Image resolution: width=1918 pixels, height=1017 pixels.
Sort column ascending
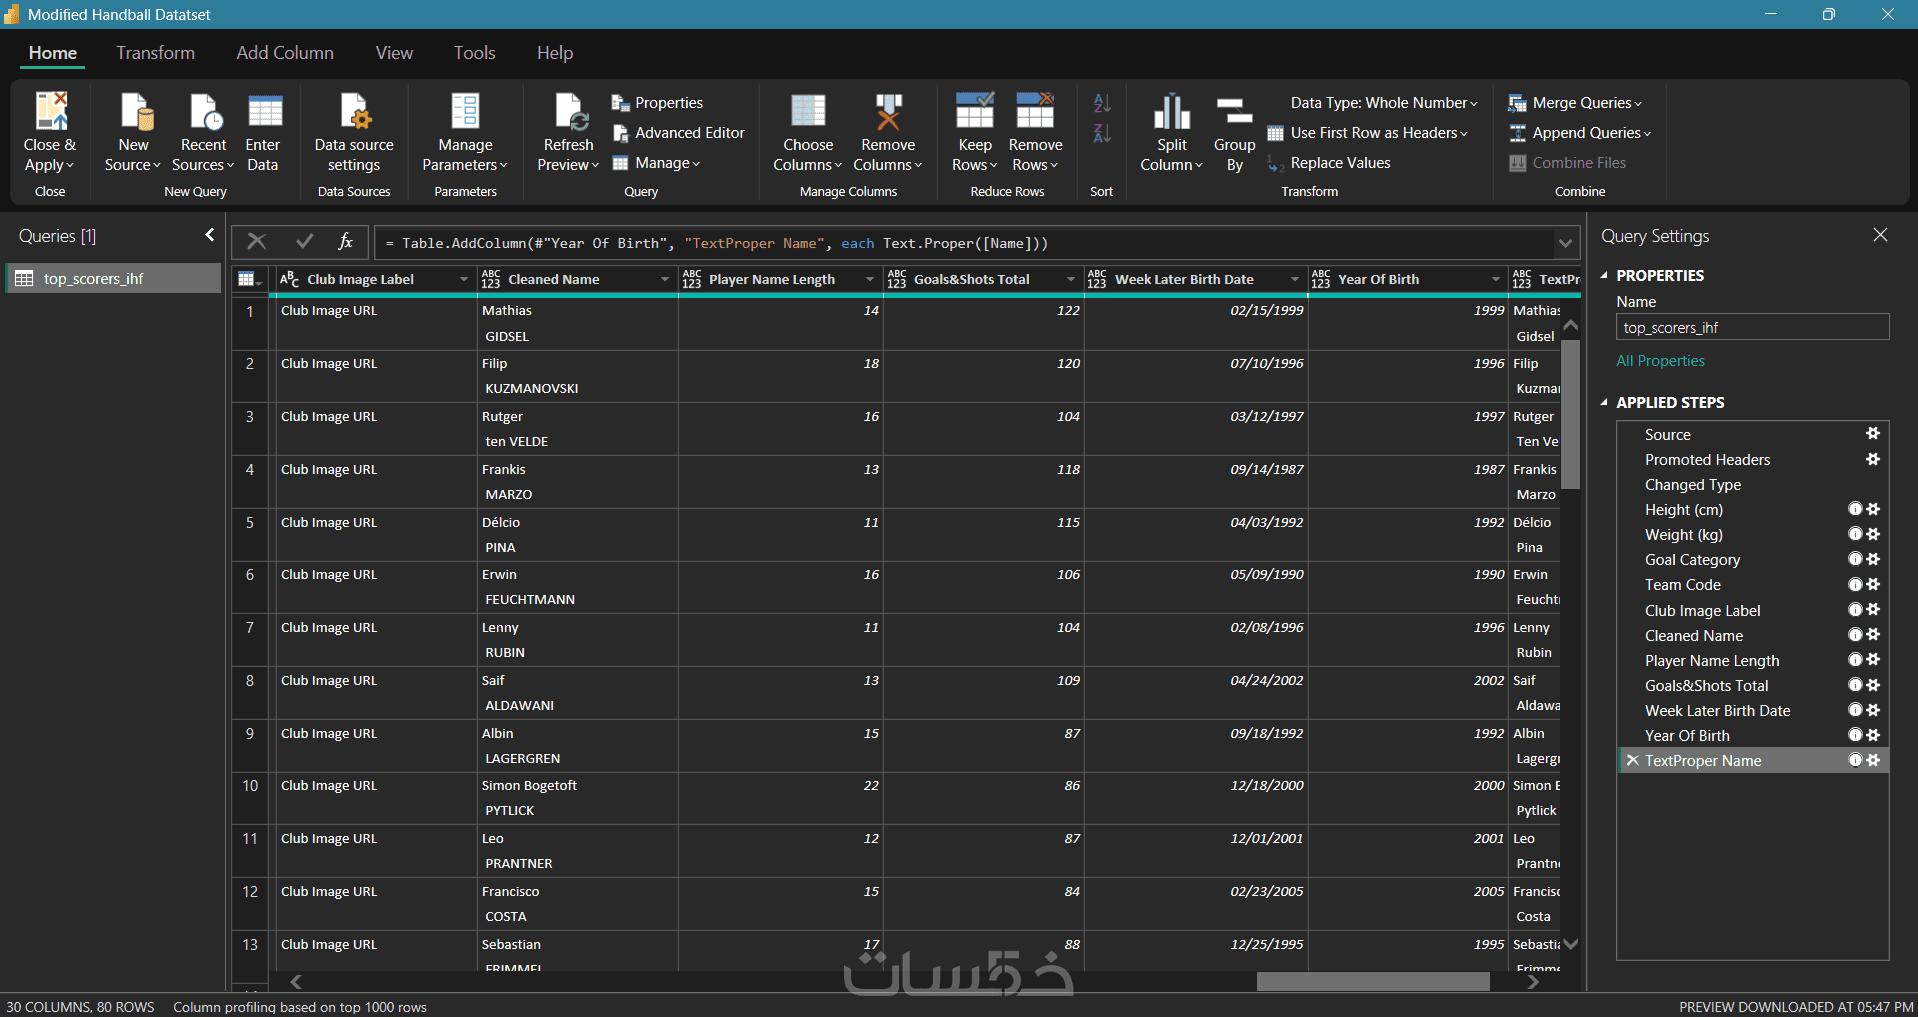click(1102, 103)
